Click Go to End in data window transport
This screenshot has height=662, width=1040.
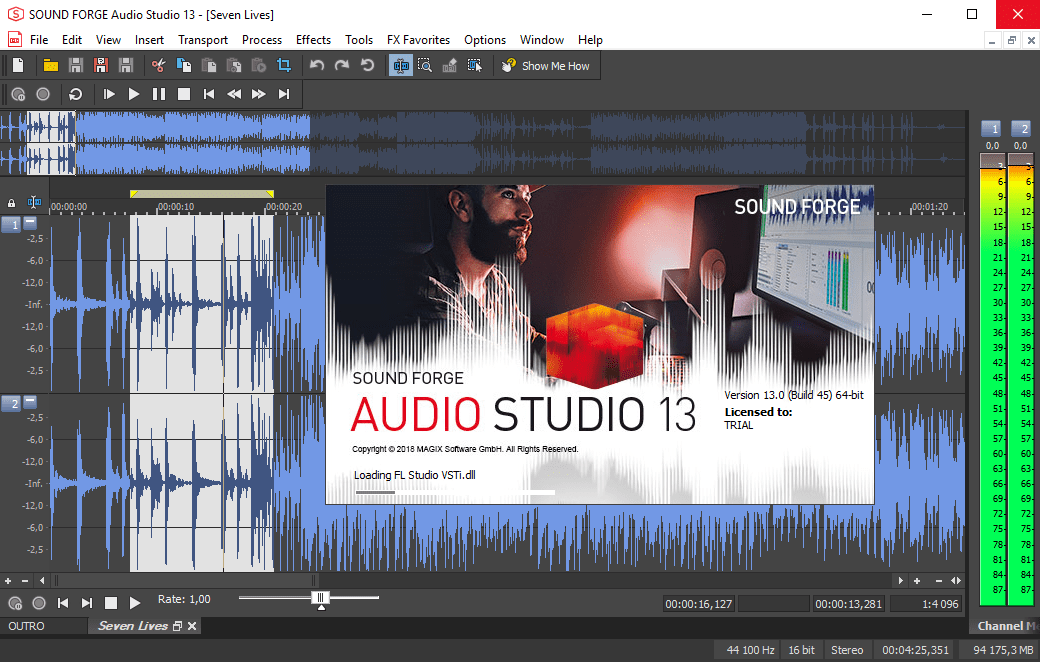tap(87, 603)
